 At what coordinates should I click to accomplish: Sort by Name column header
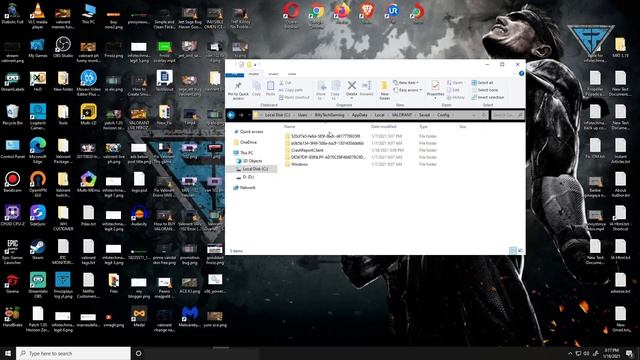coord(289,127)
